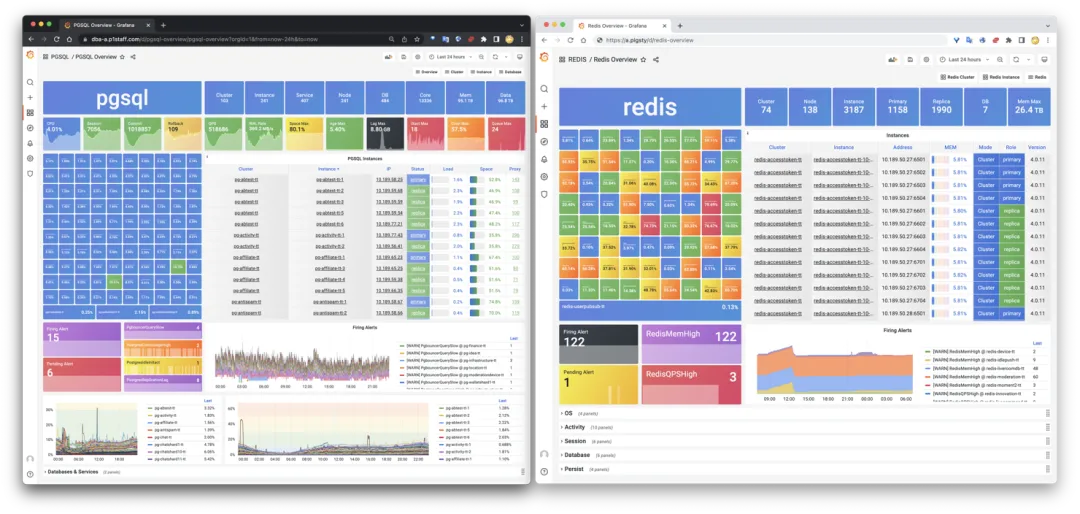Image resolution: width=1080 pixels, height=514 pixels.
Task: Reload page in PGSQL browser window
Action: [58, 39]
